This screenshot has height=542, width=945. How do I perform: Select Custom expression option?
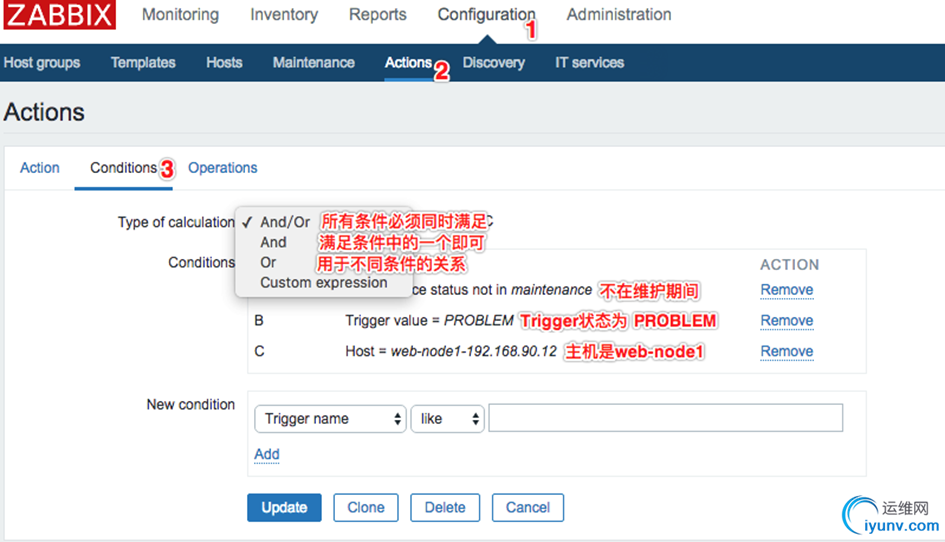coord(324,283)
